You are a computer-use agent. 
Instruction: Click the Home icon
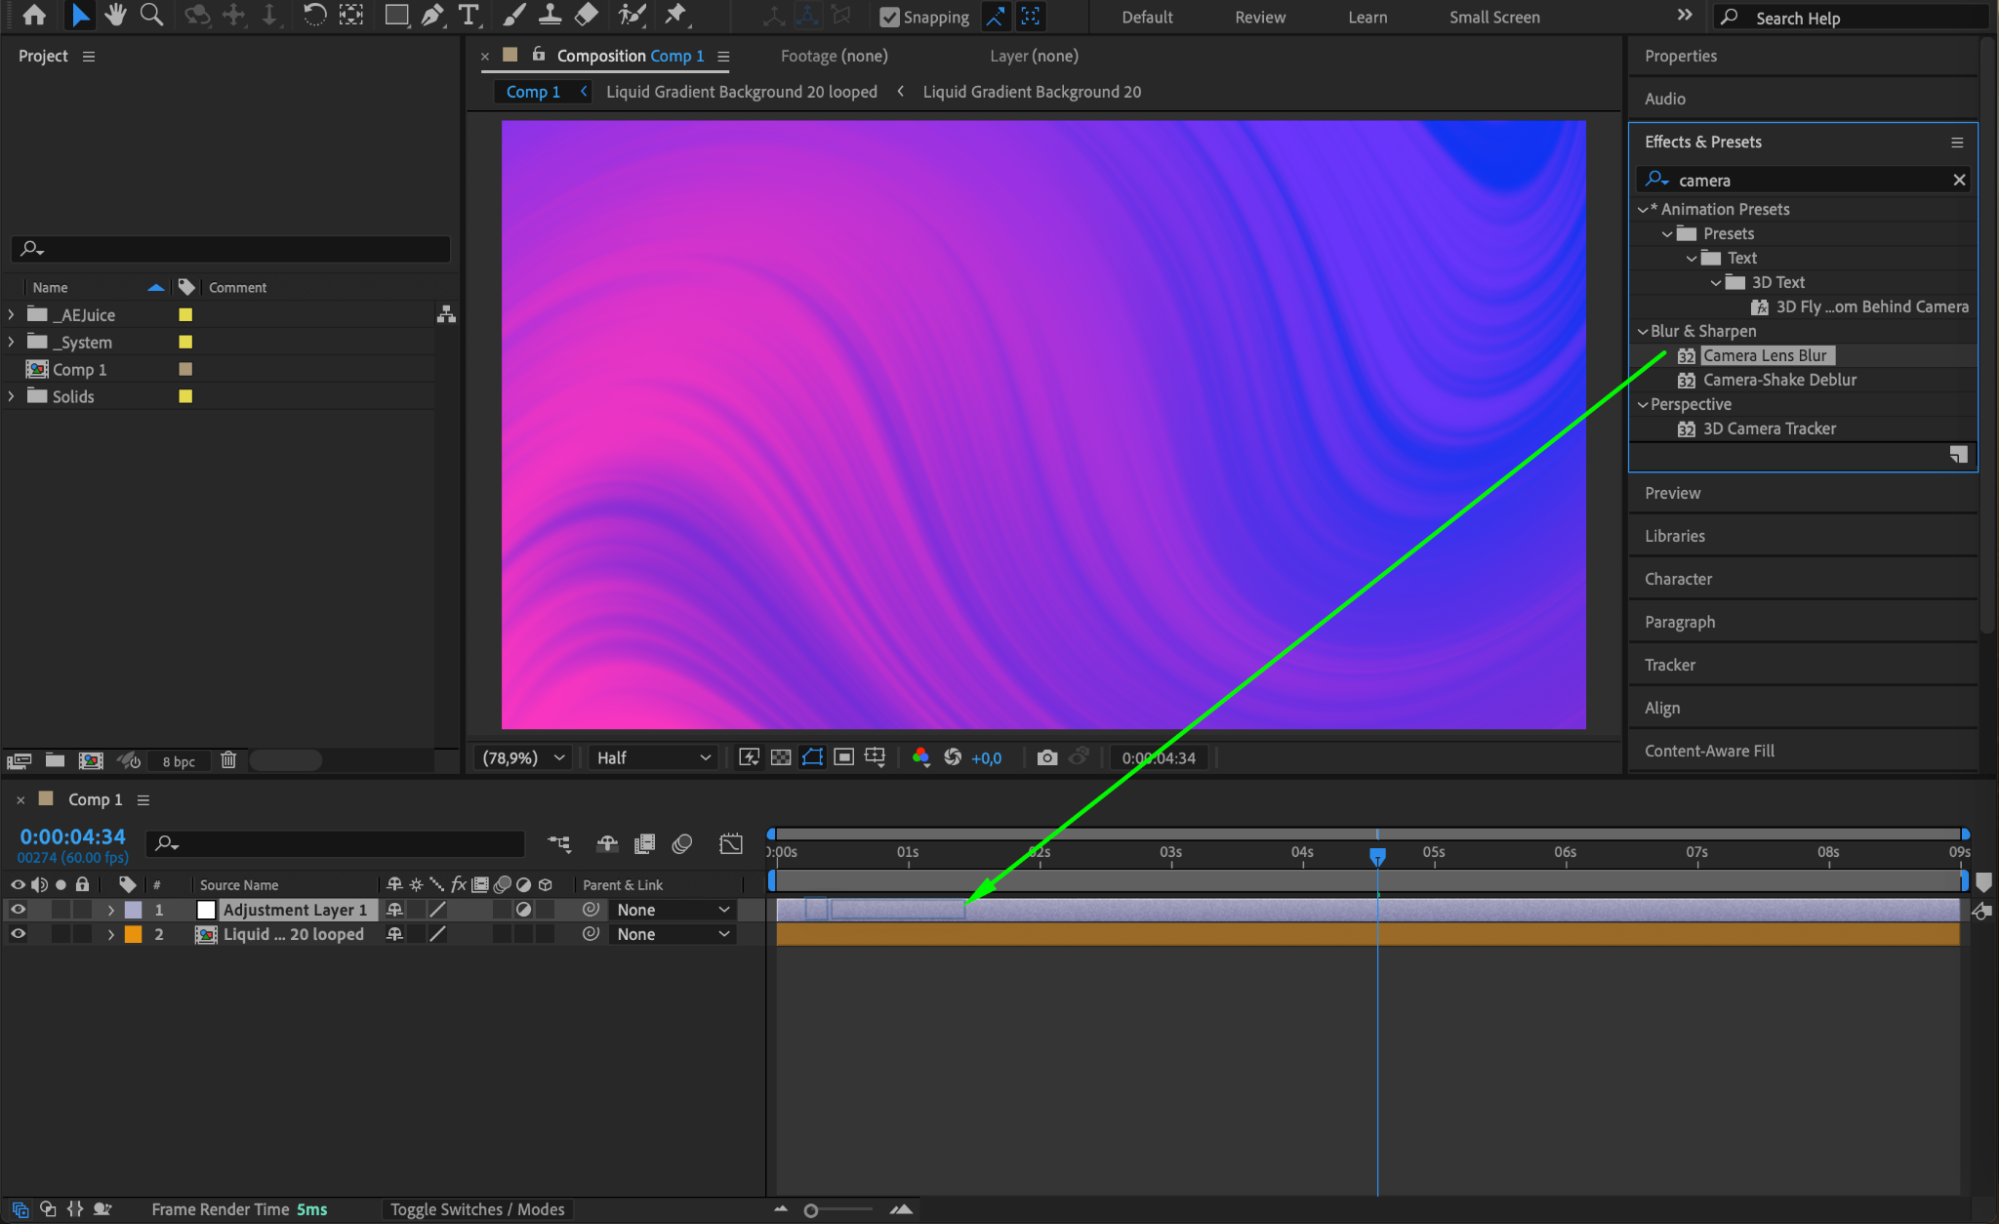[x=34, y=15]
